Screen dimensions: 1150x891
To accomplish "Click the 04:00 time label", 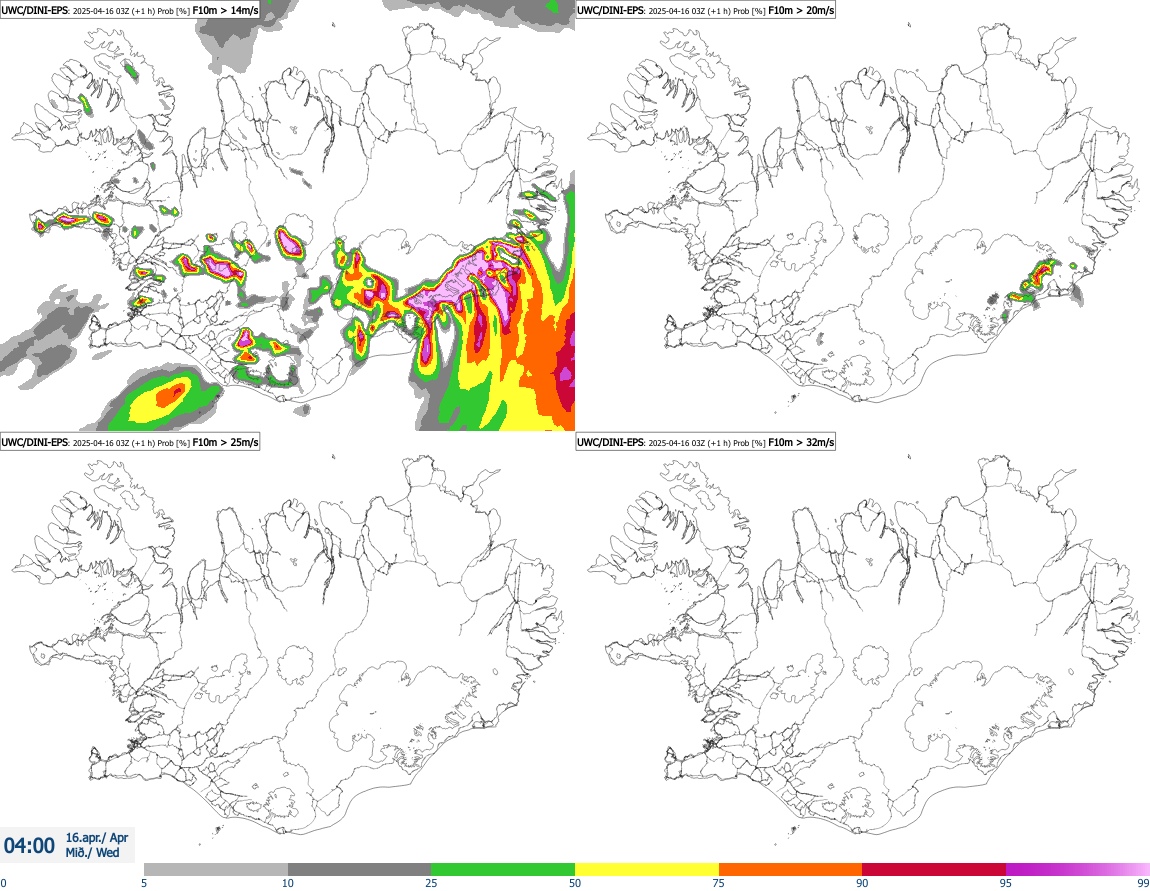I will coord(29,846).
